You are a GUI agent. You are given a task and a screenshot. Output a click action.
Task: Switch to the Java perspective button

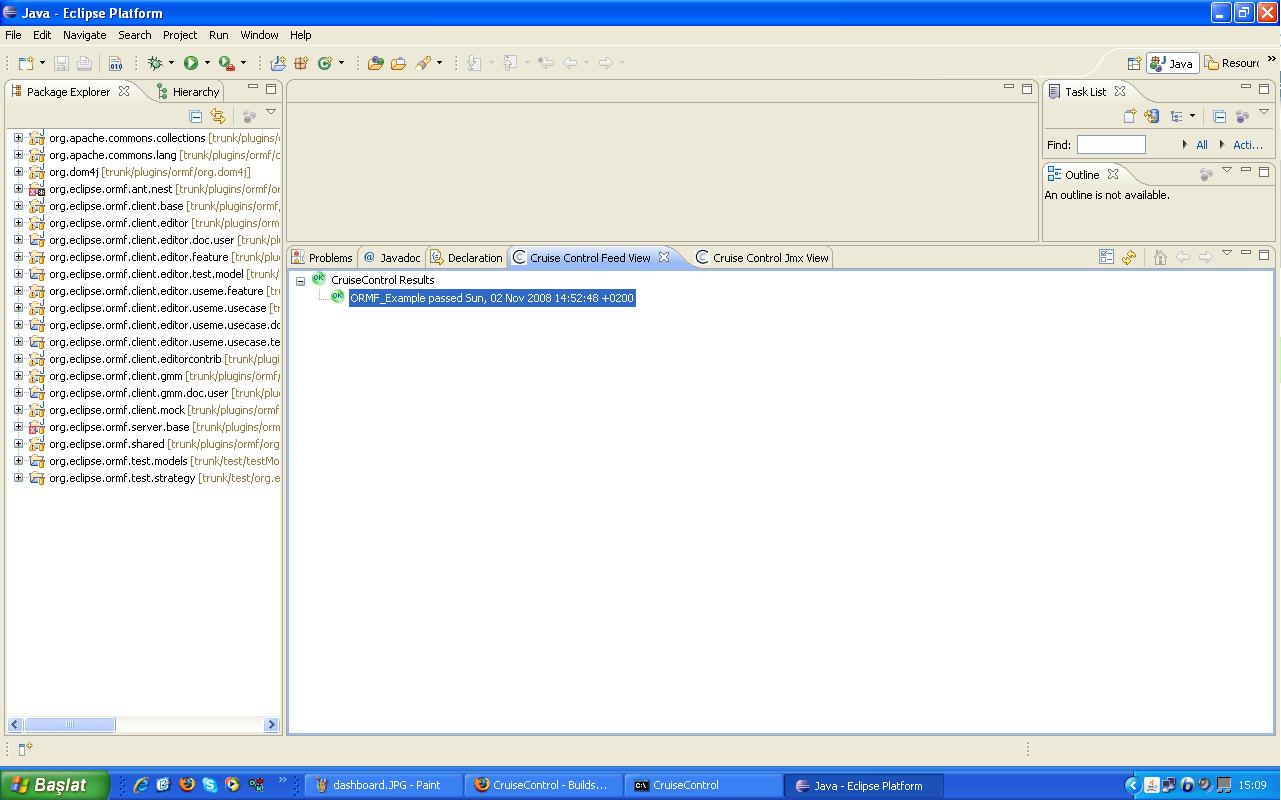(1173, 63)
